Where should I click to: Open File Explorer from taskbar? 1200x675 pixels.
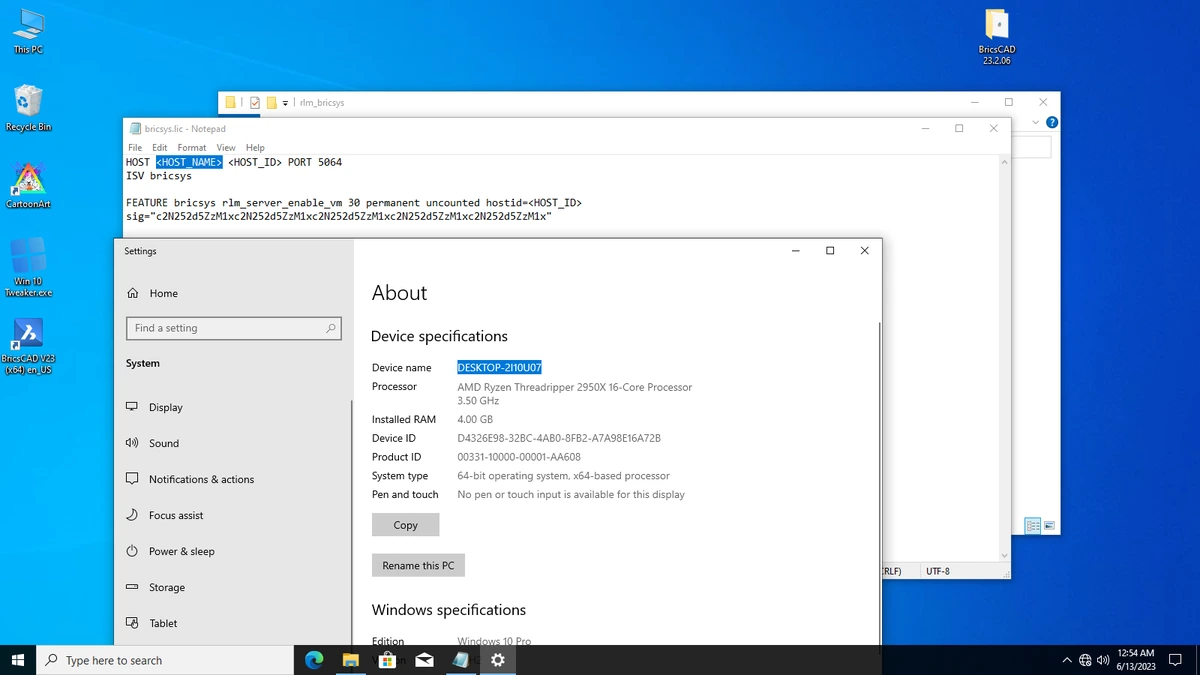coord(351,660)
